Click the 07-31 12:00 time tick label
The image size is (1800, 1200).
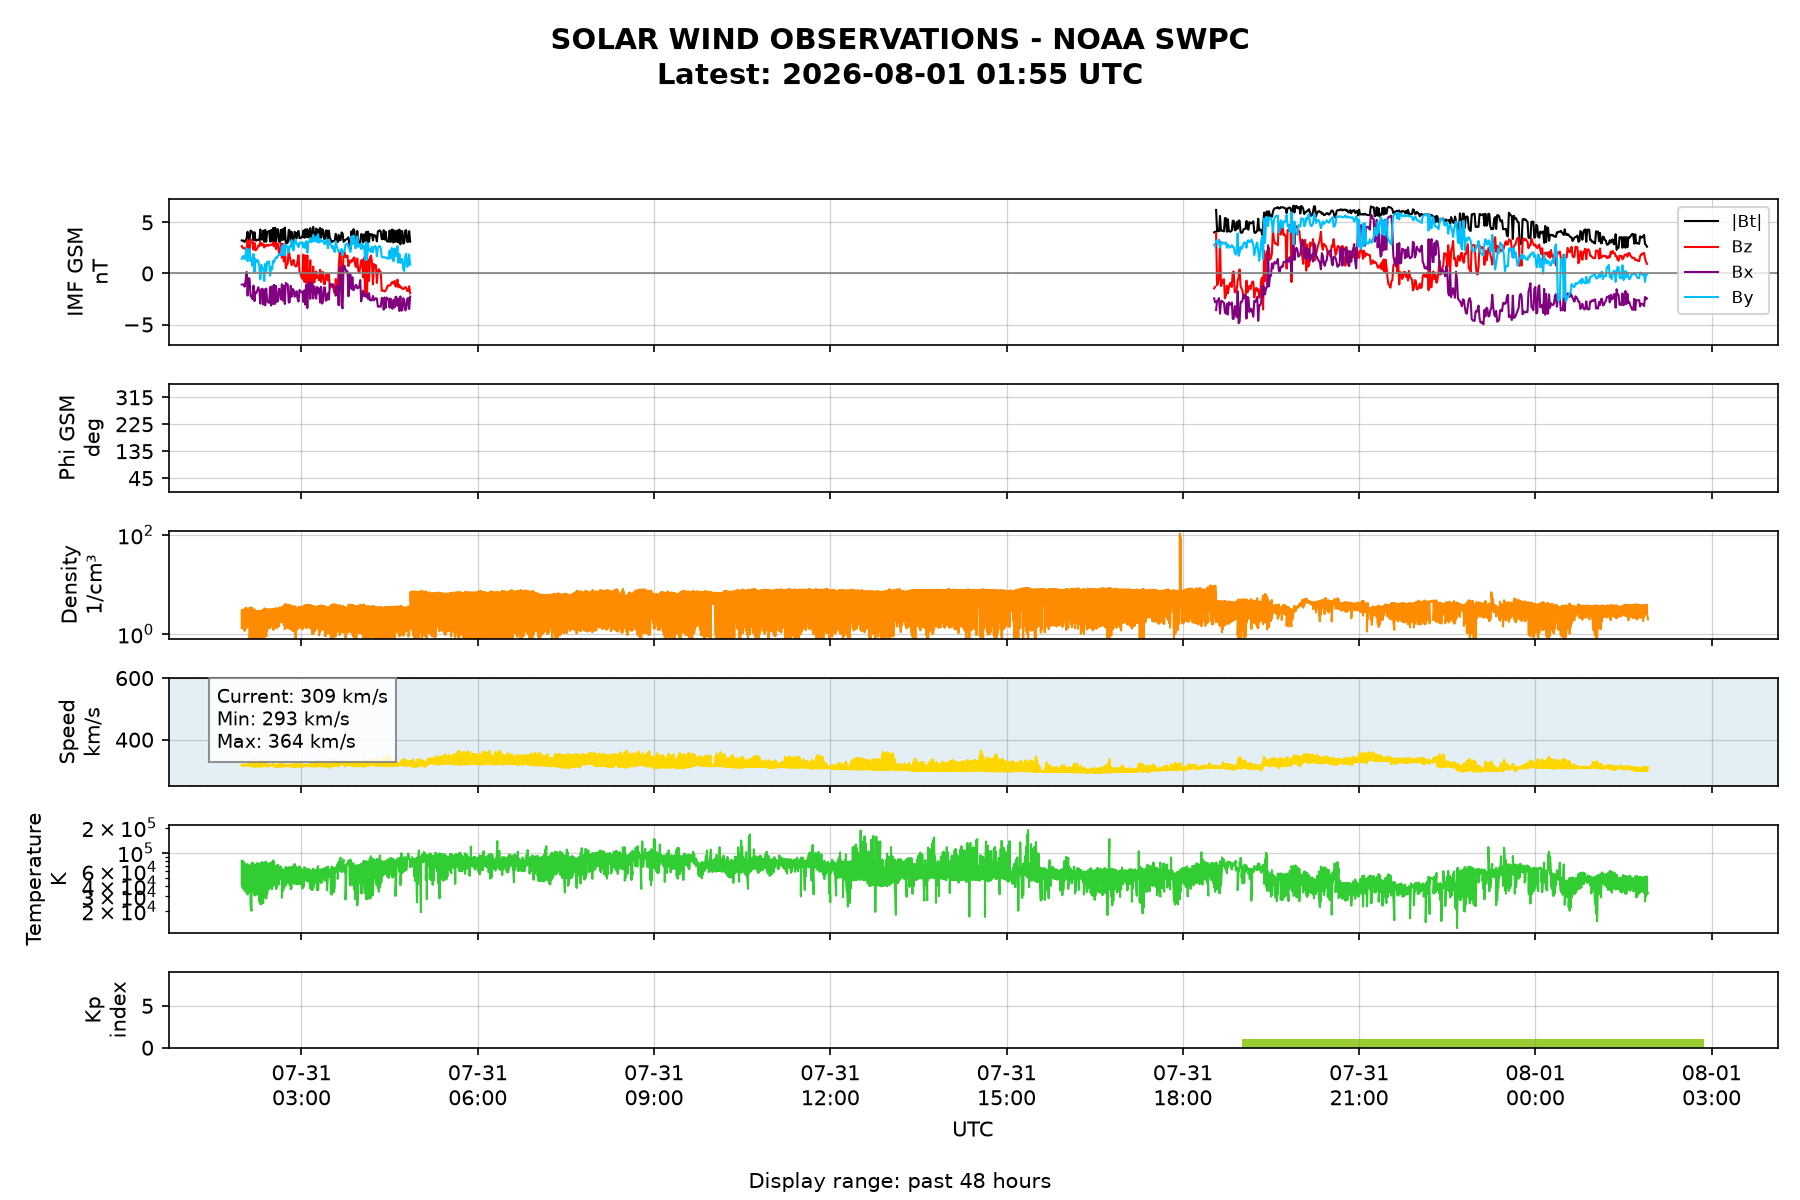[830, 1085]
